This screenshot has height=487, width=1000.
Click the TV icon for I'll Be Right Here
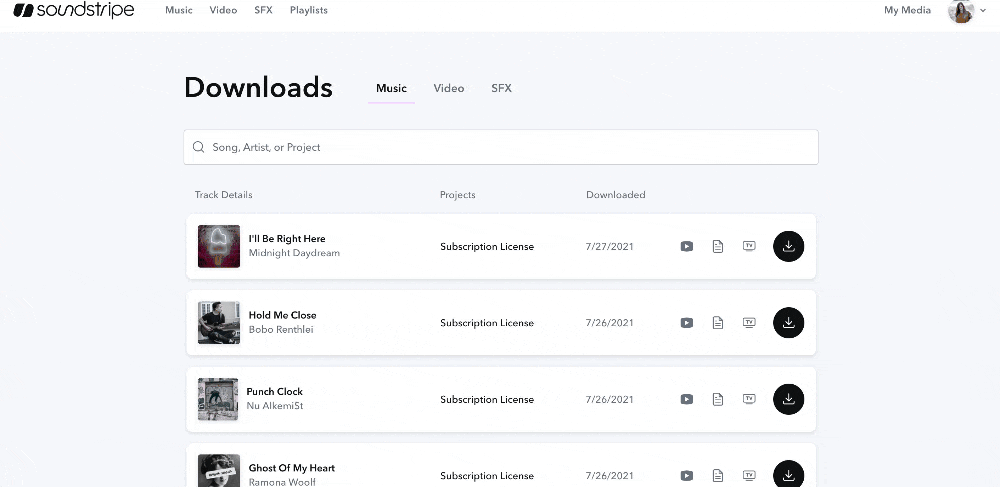[748, 246]
